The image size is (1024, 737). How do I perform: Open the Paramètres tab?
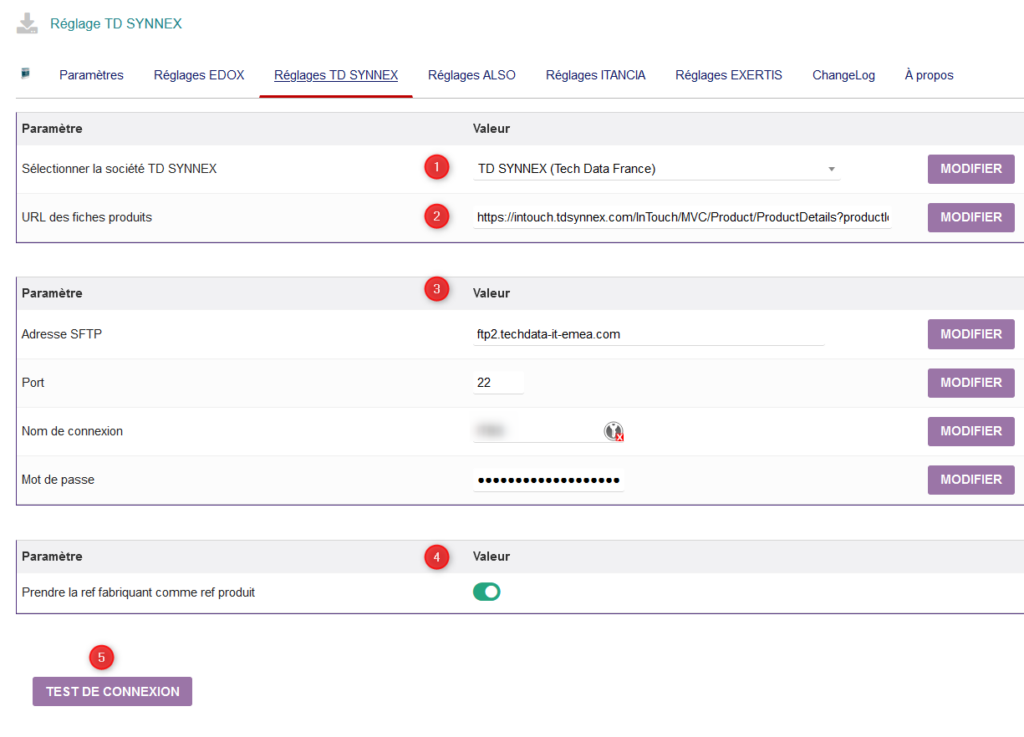pos(91,75)
